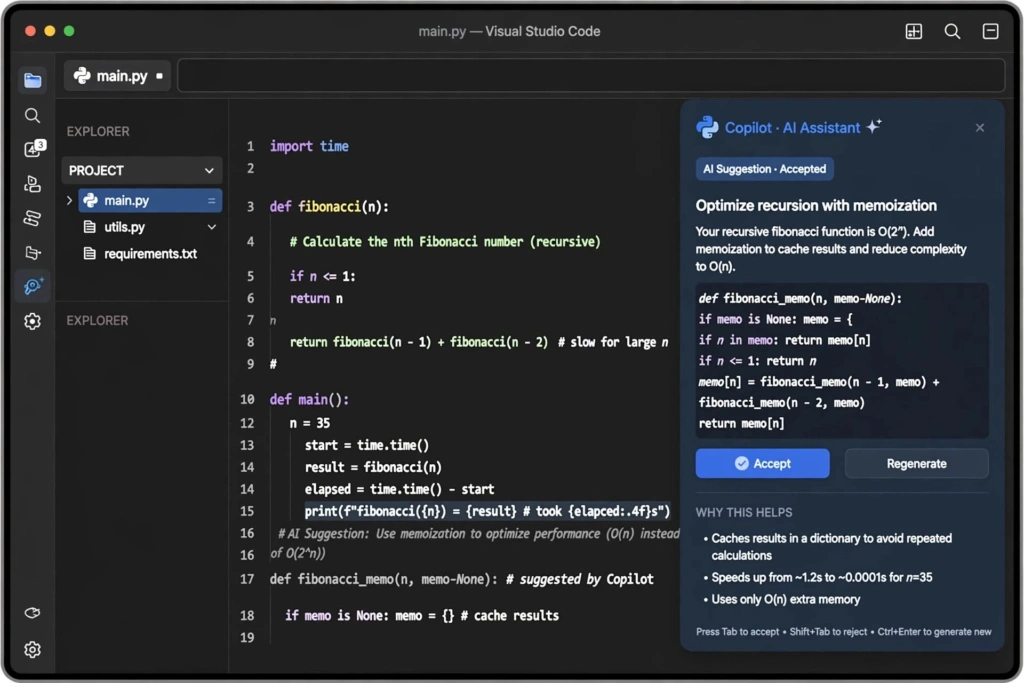Collapse the PROJECT section chevron
The image size is (1024, 683).
click(x=209, y=171)
